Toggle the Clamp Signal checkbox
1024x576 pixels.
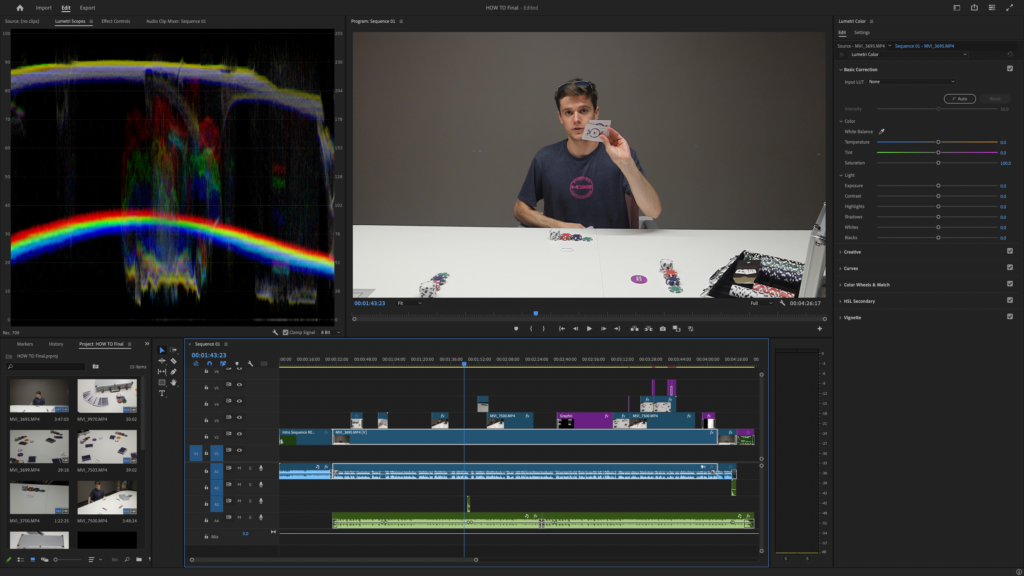(285, 332)
